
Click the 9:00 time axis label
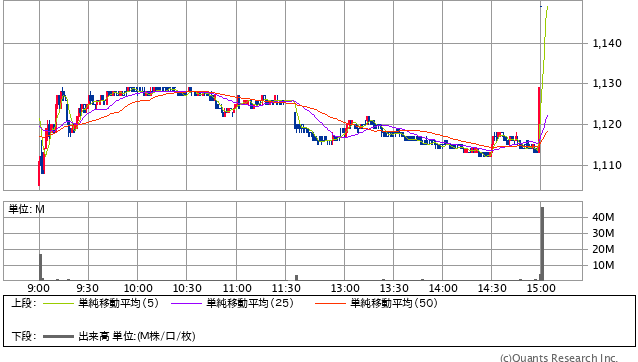[x=39, y=288]
